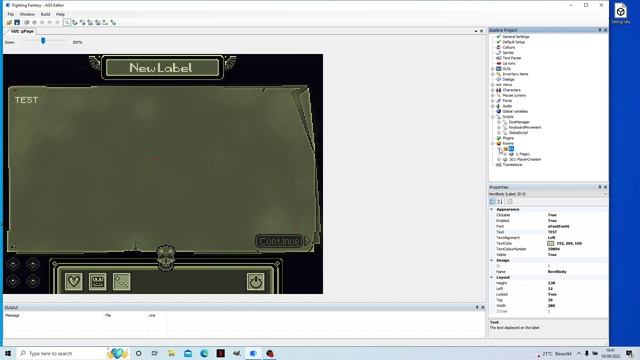Pick the Add GUI list box tool
This screenshot has width=640, height=360.
pos(98,22)
